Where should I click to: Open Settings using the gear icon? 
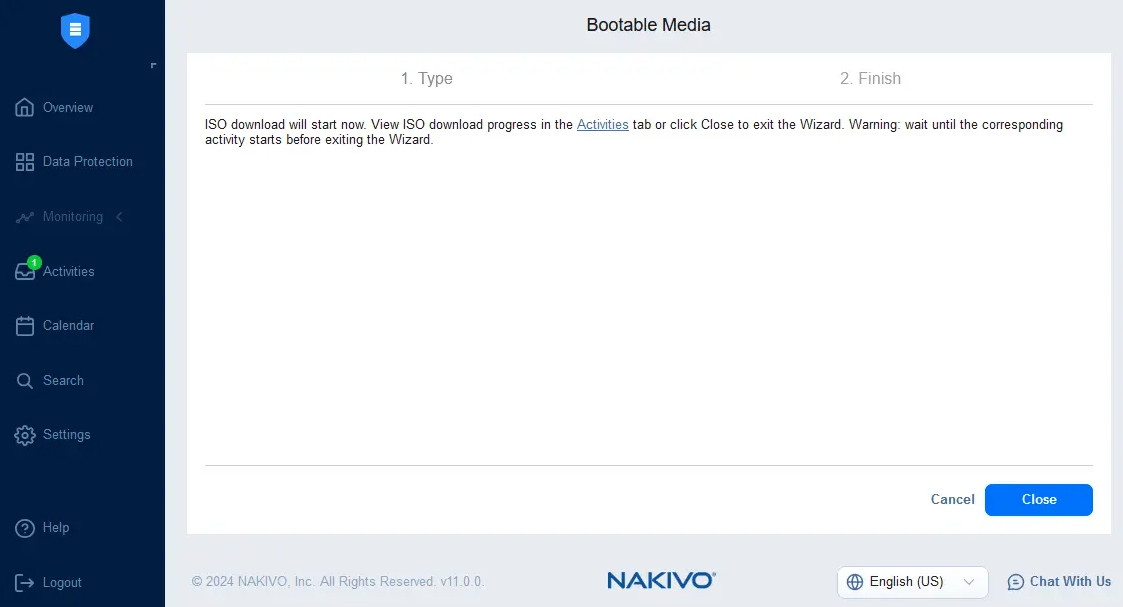point(25,435)
